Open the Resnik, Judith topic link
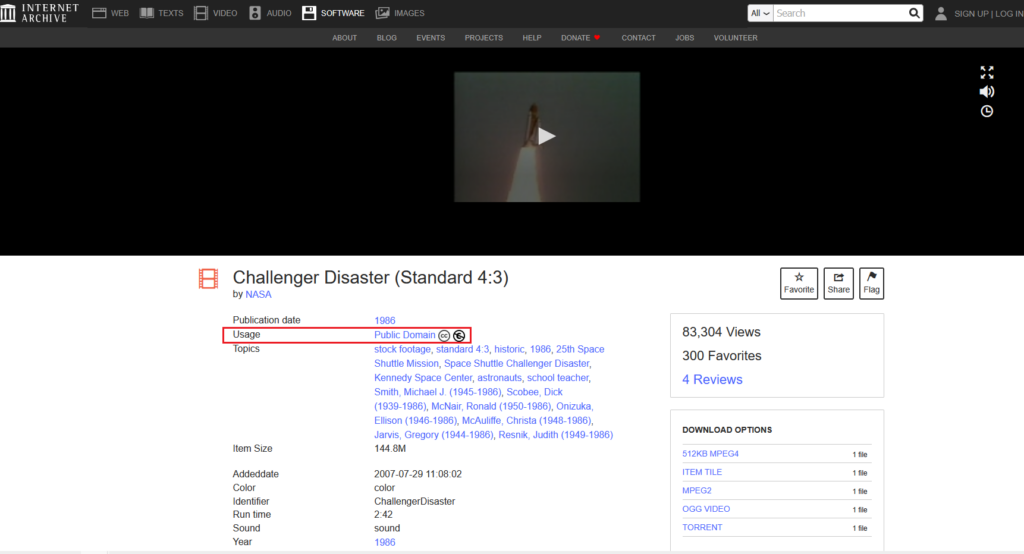Screen dimensions: 1024x554 [556, 435]
